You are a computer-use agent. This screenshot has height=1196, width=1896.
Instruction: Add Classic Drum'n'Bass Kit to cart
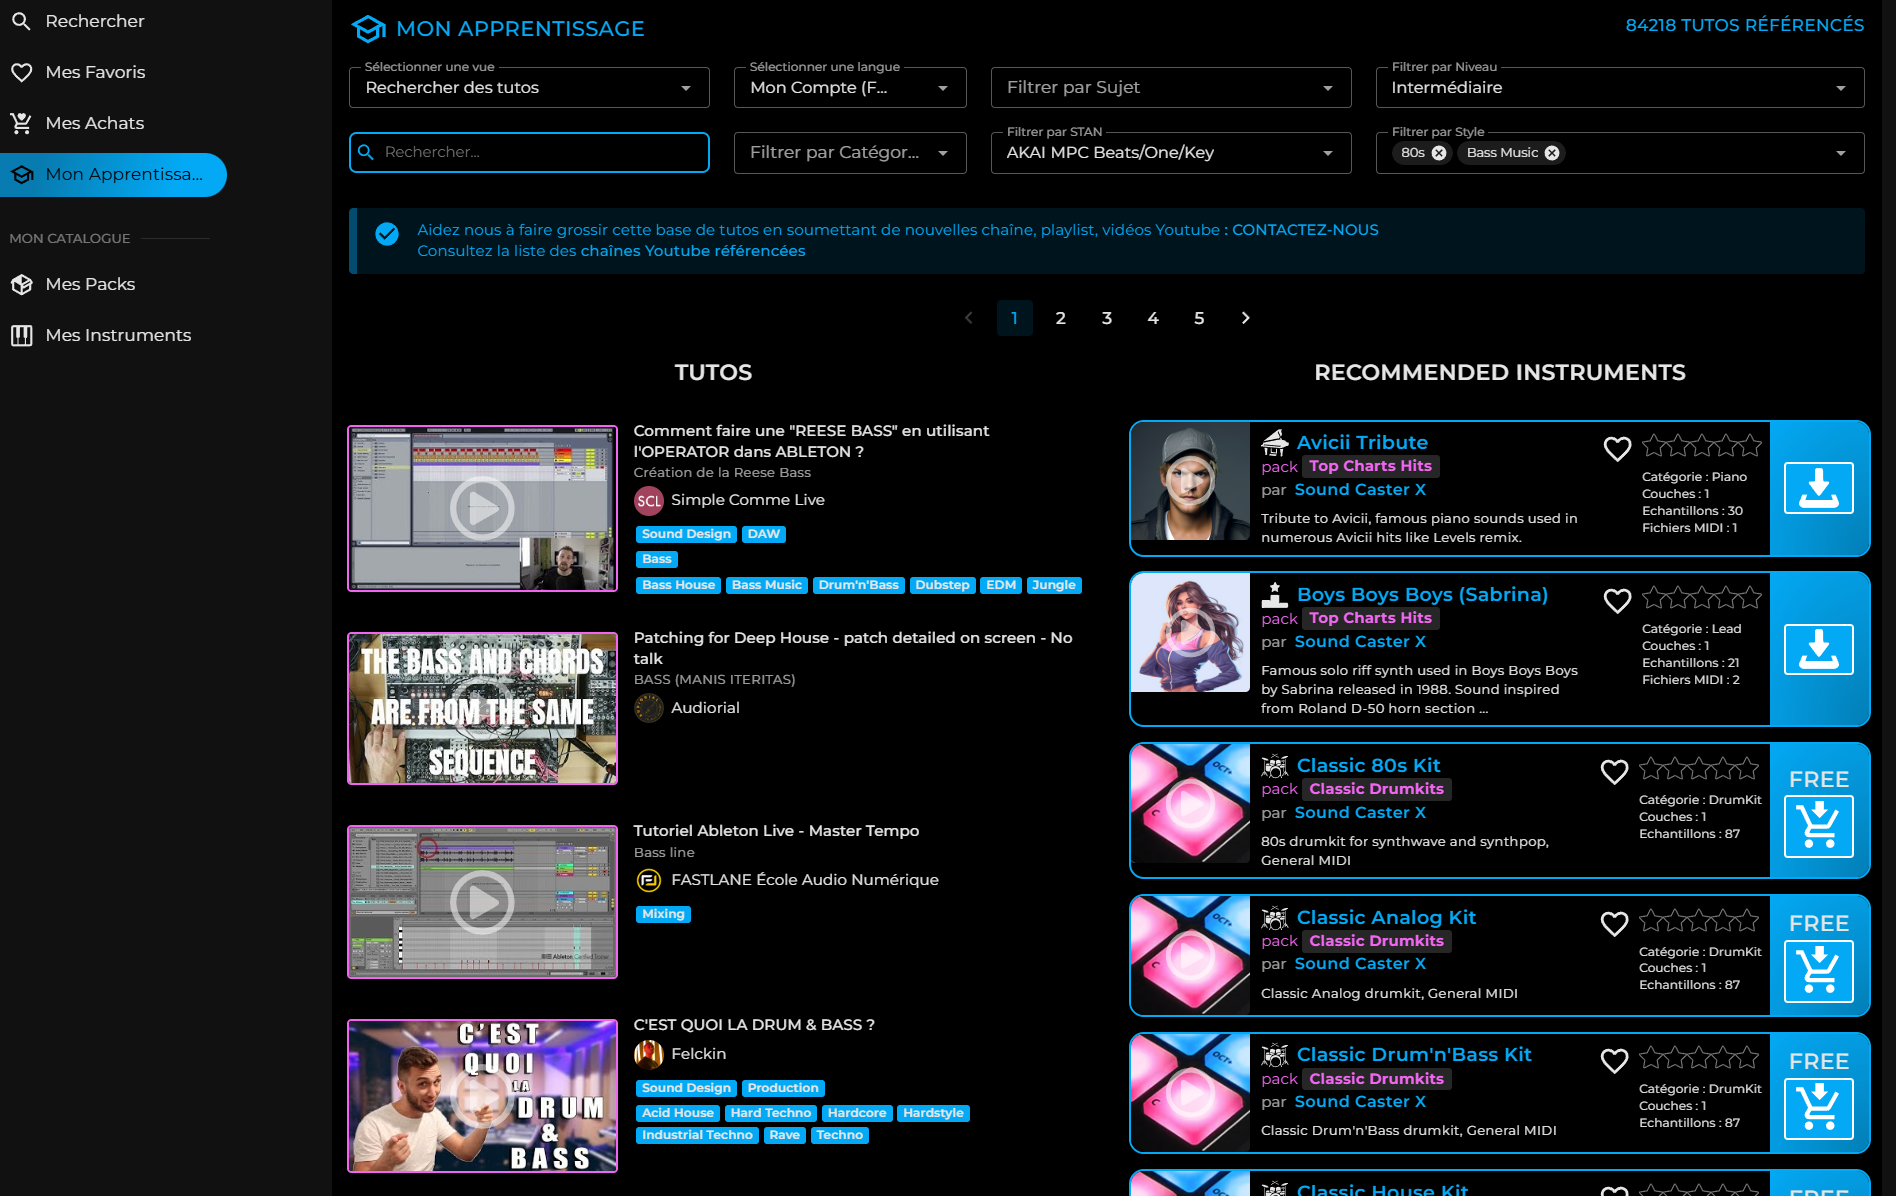(x=1819, y=1108)
